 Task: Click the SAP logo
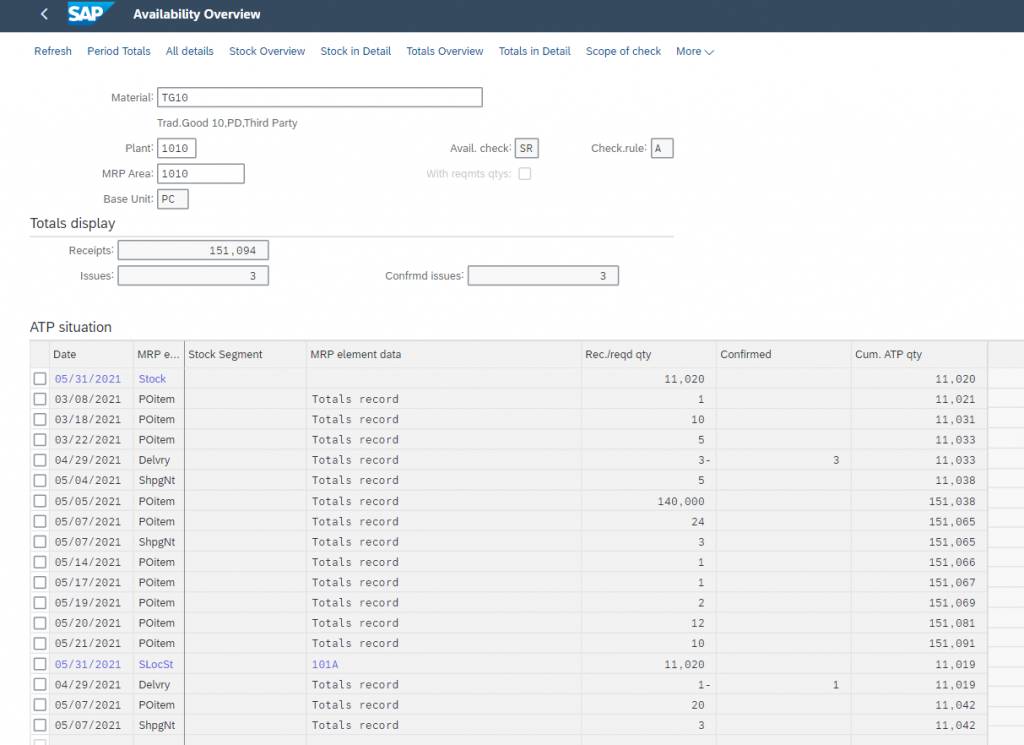click(90, 13)
